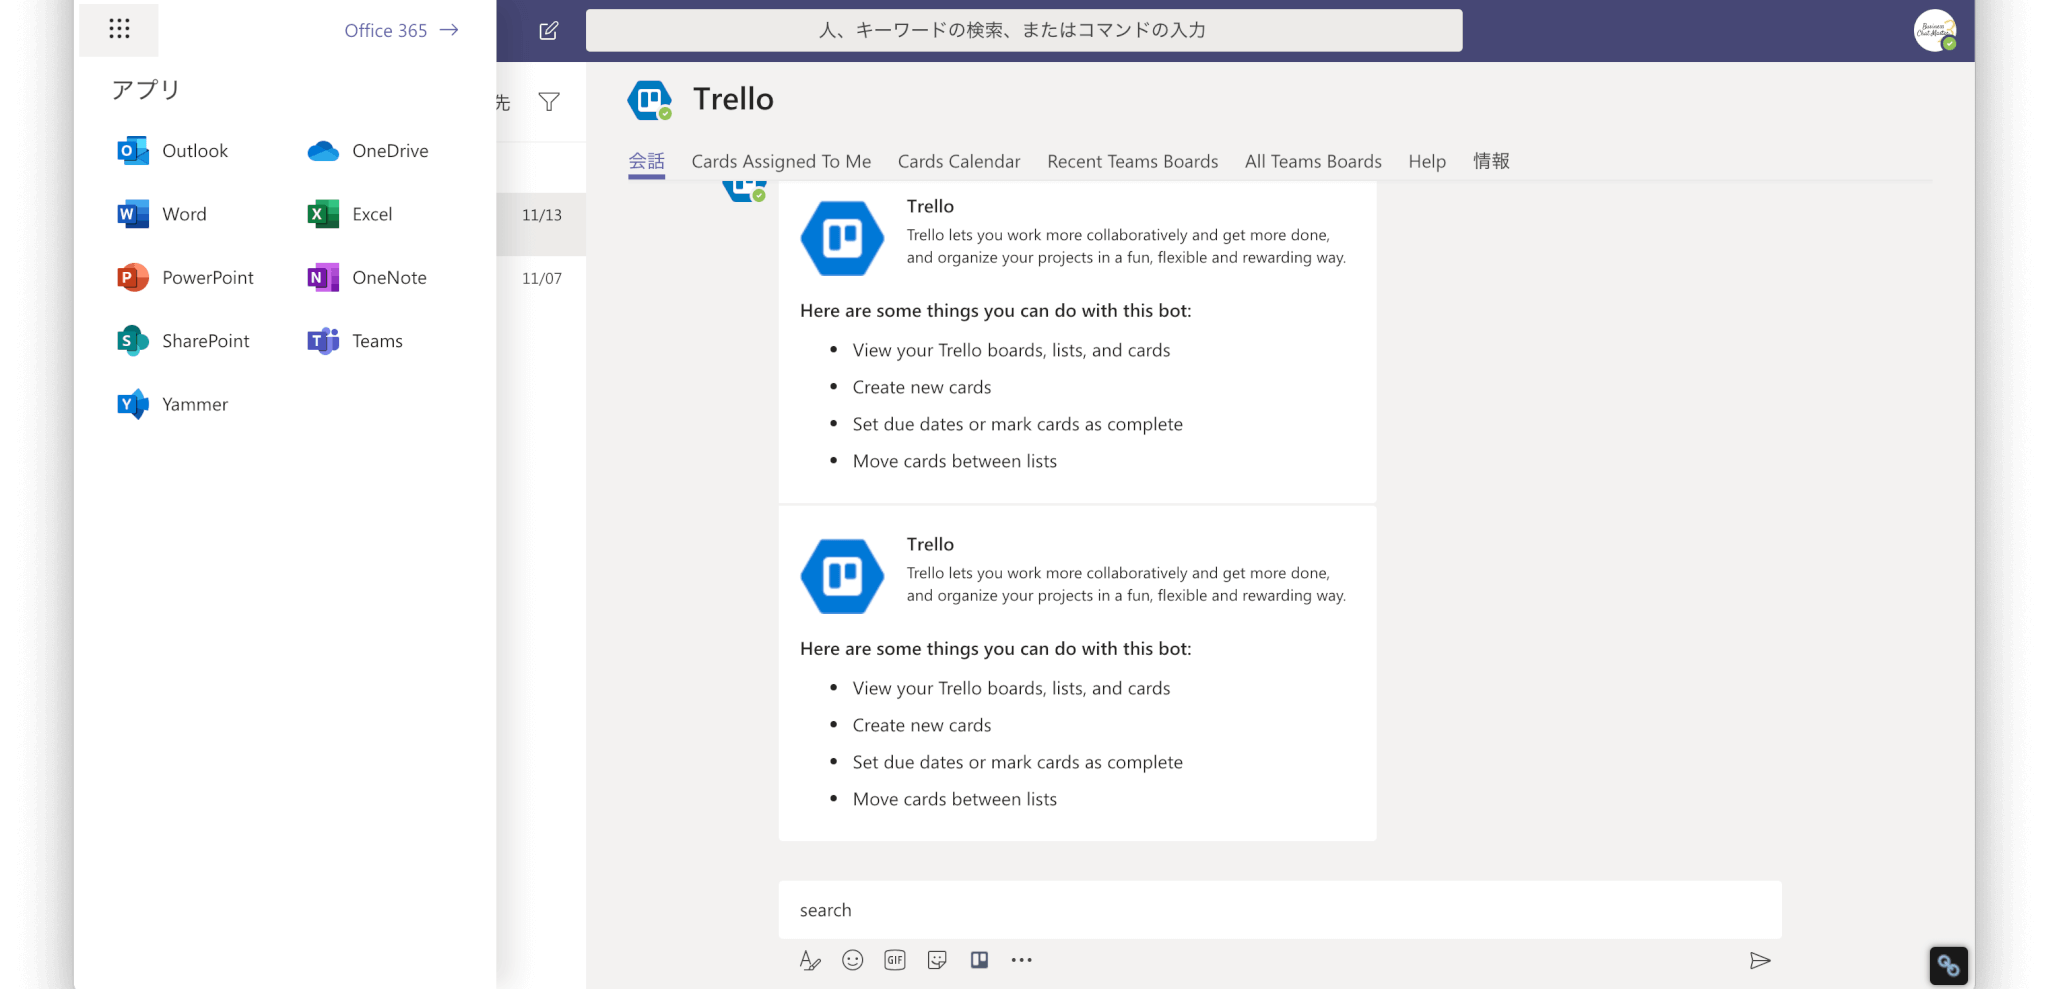This screenshot has height=989, width=2048.
Task: Expand more options ellipsis in compose toolbar
Action: pyautogui.click(x=1021, y=960)
